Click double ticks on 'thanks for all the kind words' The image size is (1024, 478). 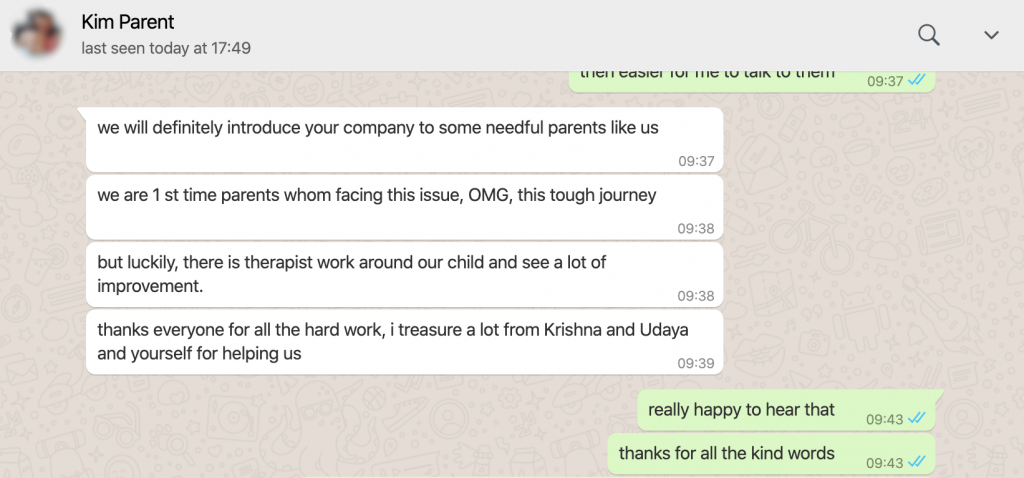click(x=917, y=463)
